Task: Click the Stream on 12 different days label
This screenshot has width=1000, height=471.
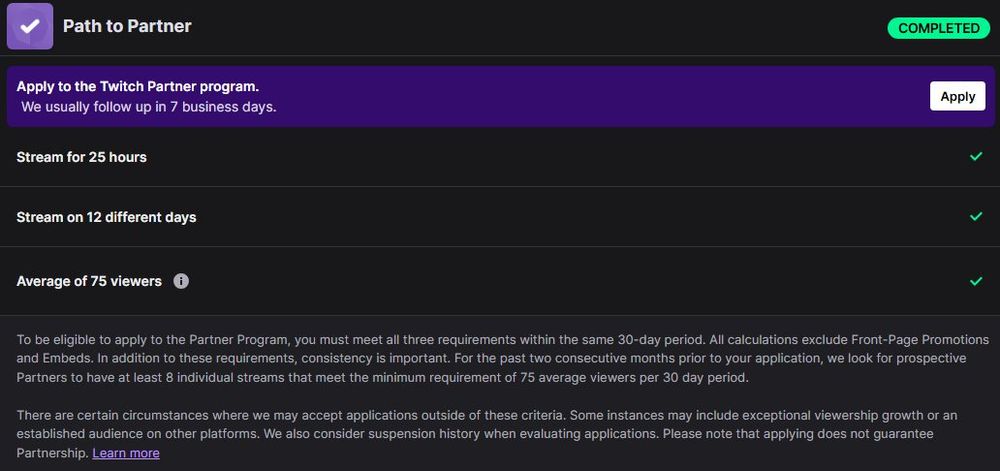Action: [x=106, y=217]
